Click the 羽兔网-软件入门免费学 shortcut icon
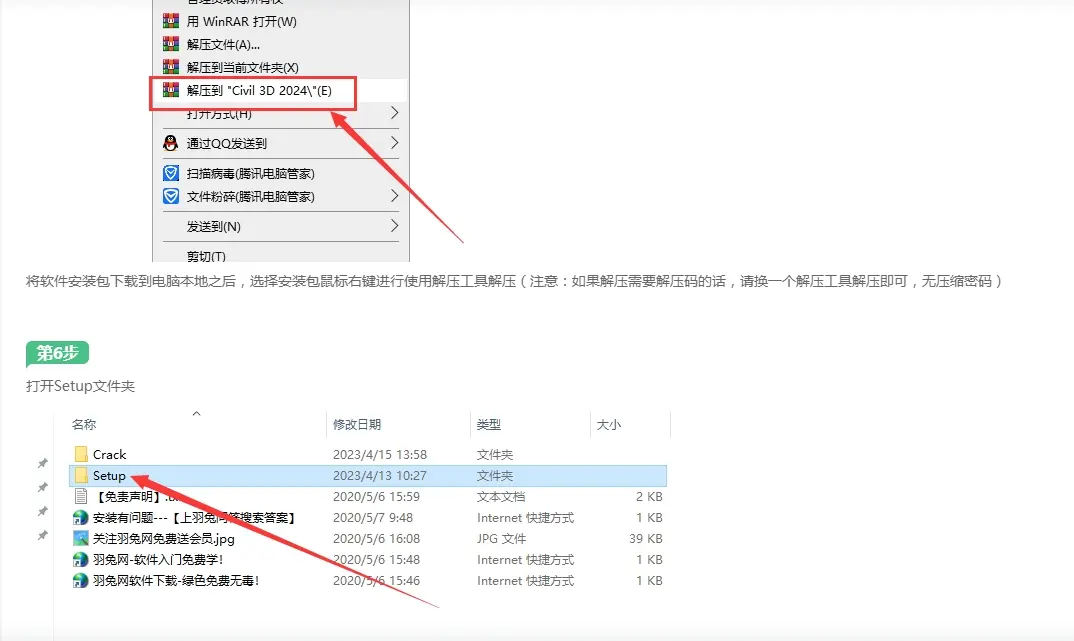 pos(81,560)
